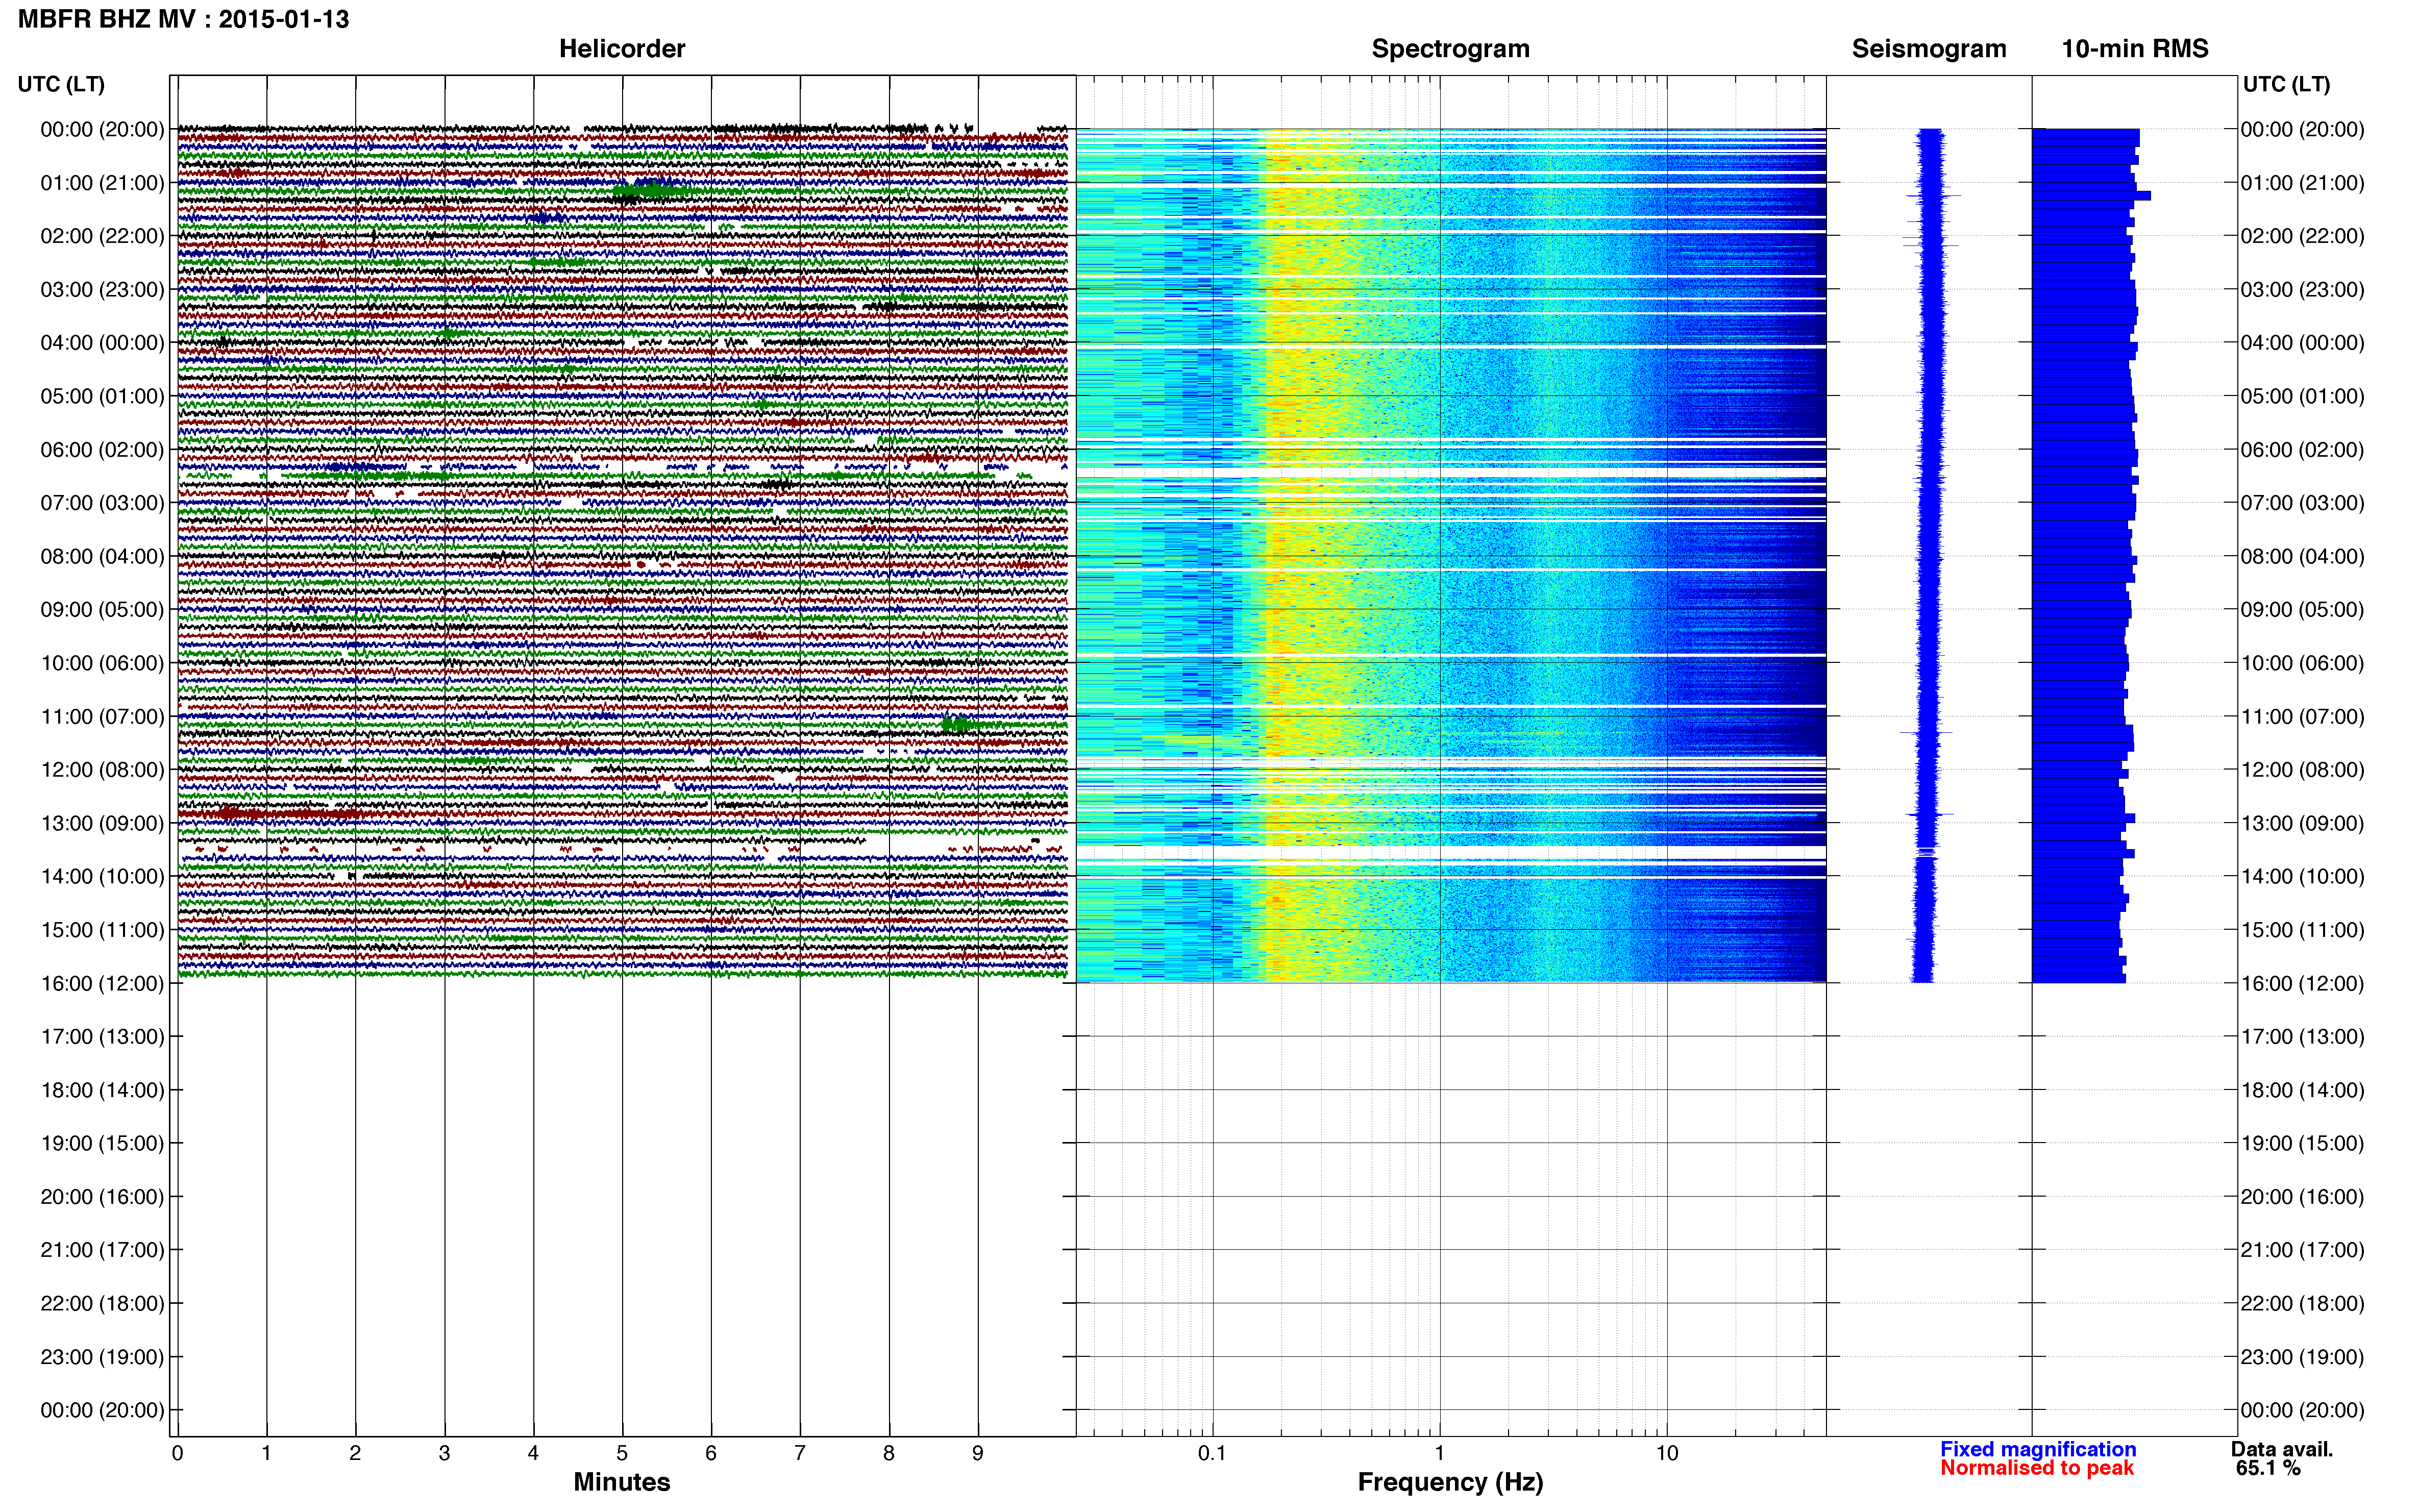Click minutes tick label '5' under helicorder
This screenshot has height=1512, width=2419.
point(622,1454)
